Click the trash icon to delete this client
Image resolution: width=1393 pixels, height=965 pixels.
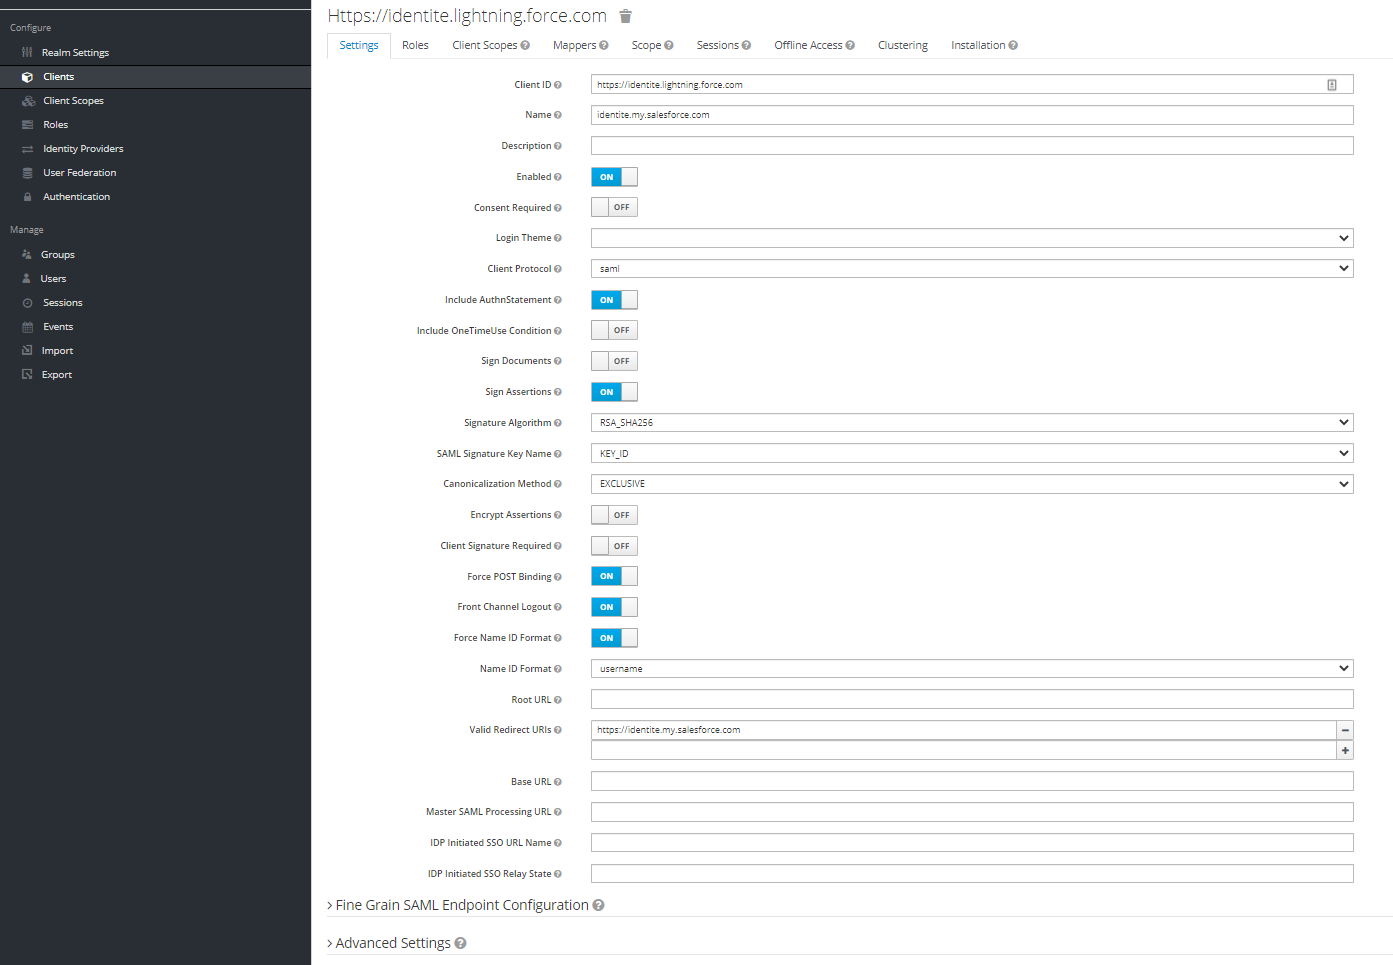[625, 16]
